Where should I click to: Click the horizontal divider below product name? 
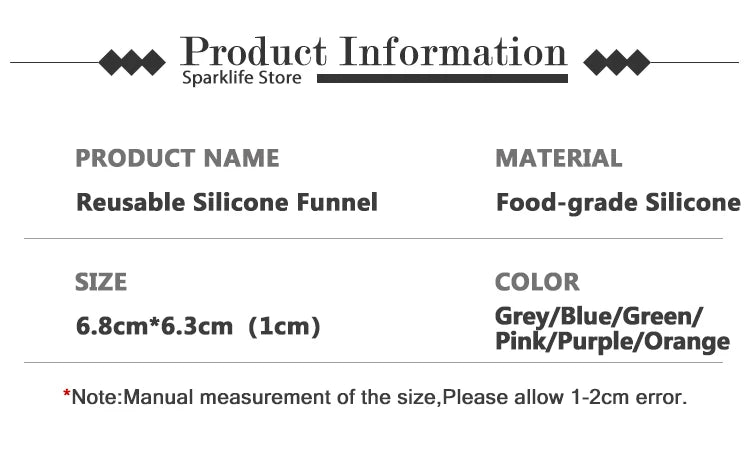[x=374, y=238]
